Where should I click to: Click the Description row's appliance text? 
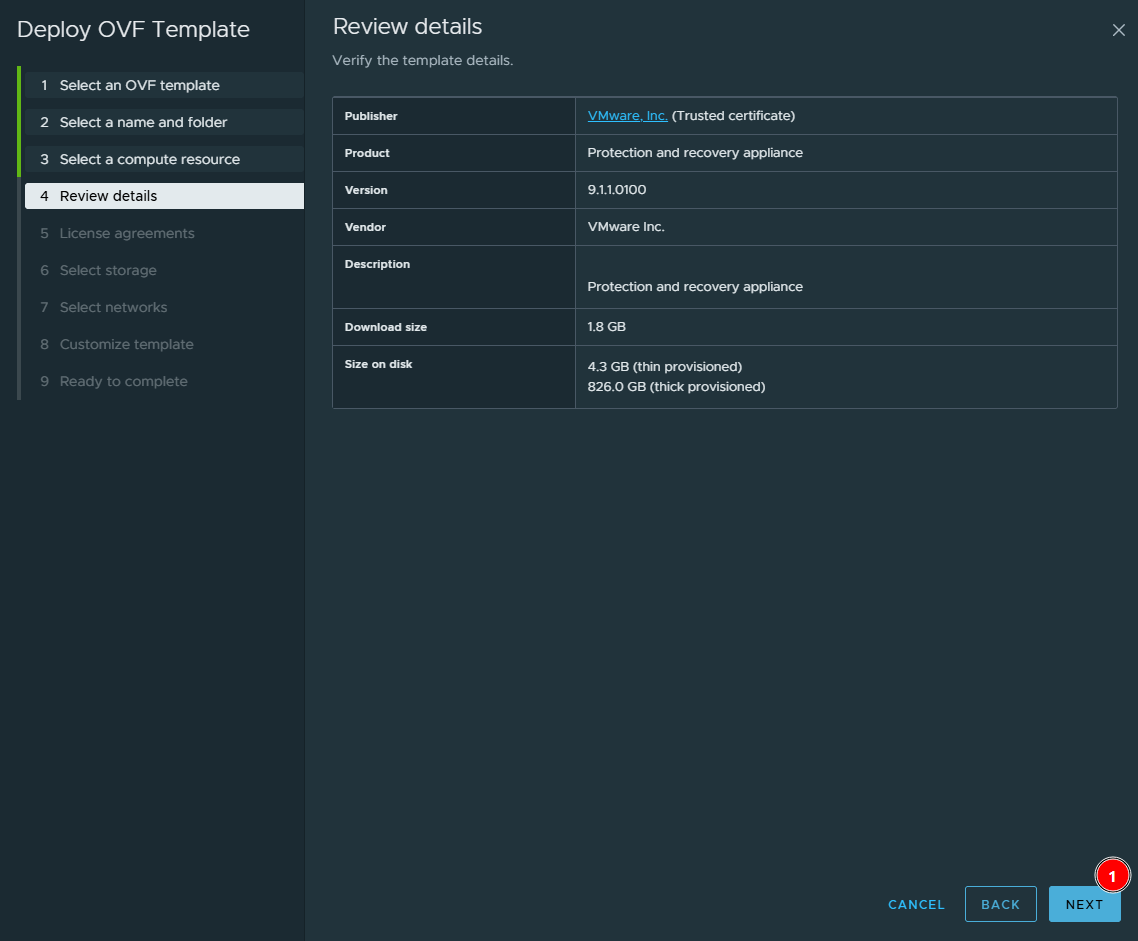pyautogui.click(x=695, y=287)
